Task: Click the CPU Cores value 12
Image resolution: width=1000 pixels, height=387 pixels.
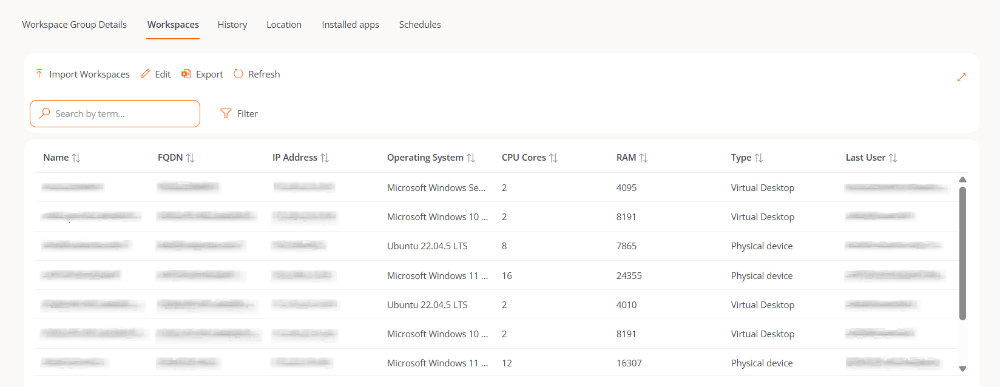Action: (507, 363)
